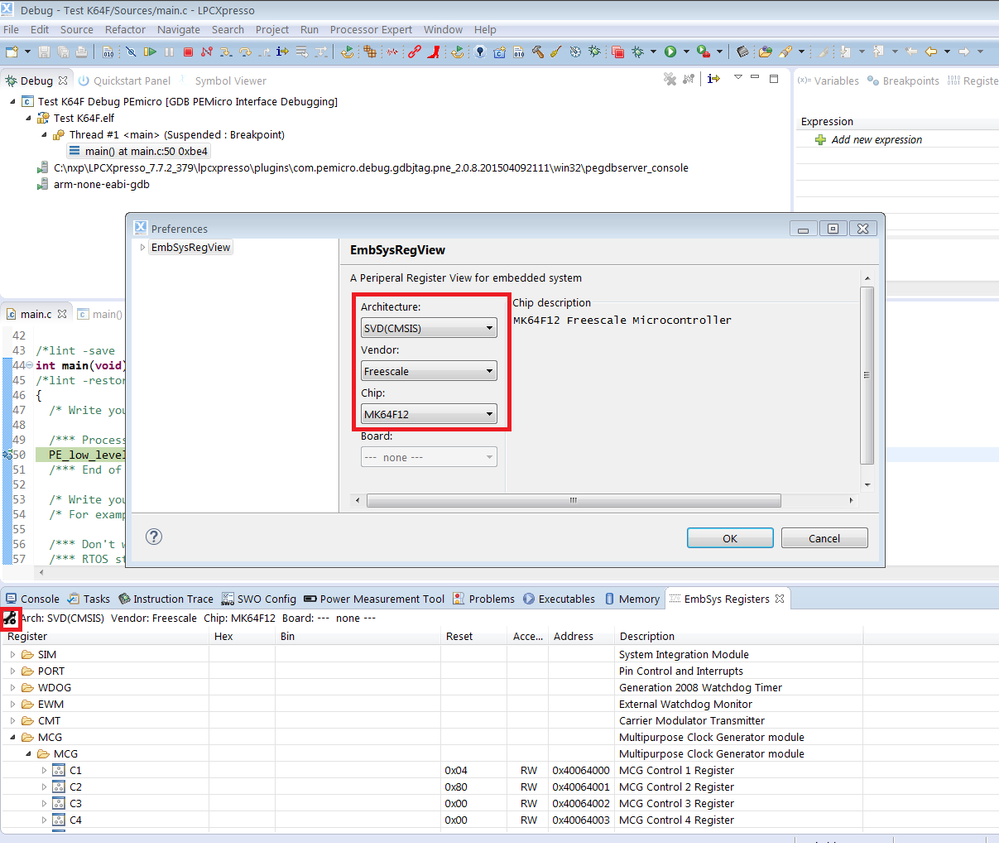Image resolution: width=999 pixels, height=843 pixels.
Task: Toggle Instruction Stepping Mode in main toolbar
Action: 282,52
